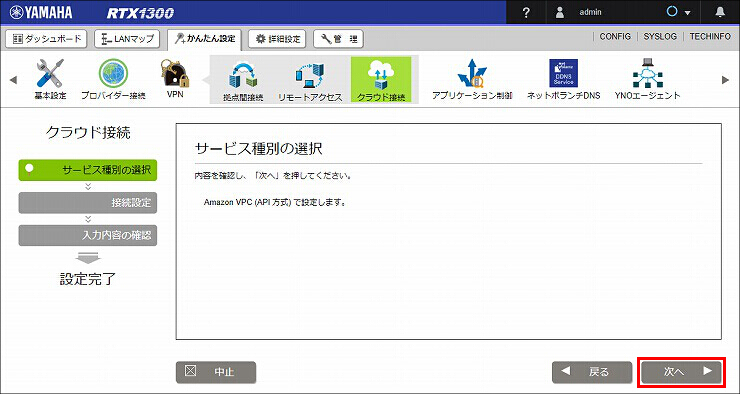Open the CONFIG link
The width and height of the screenshot is (740, 394).
click(x=615, y=36)
